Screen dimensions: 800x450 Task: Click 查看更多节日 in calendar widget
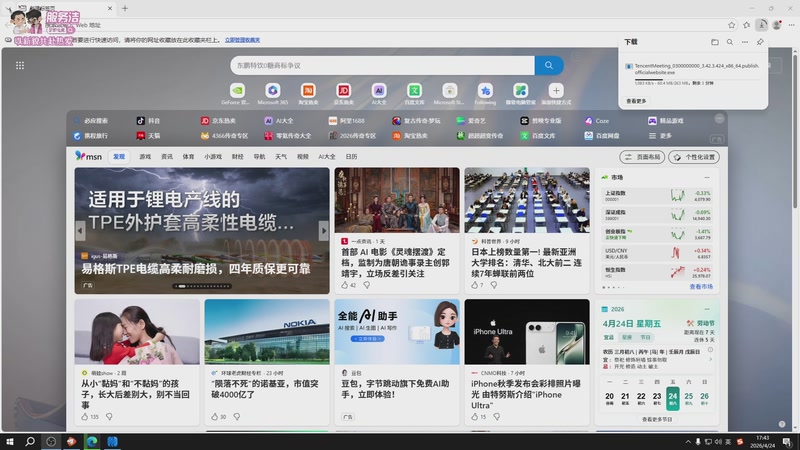pos(657,419)
